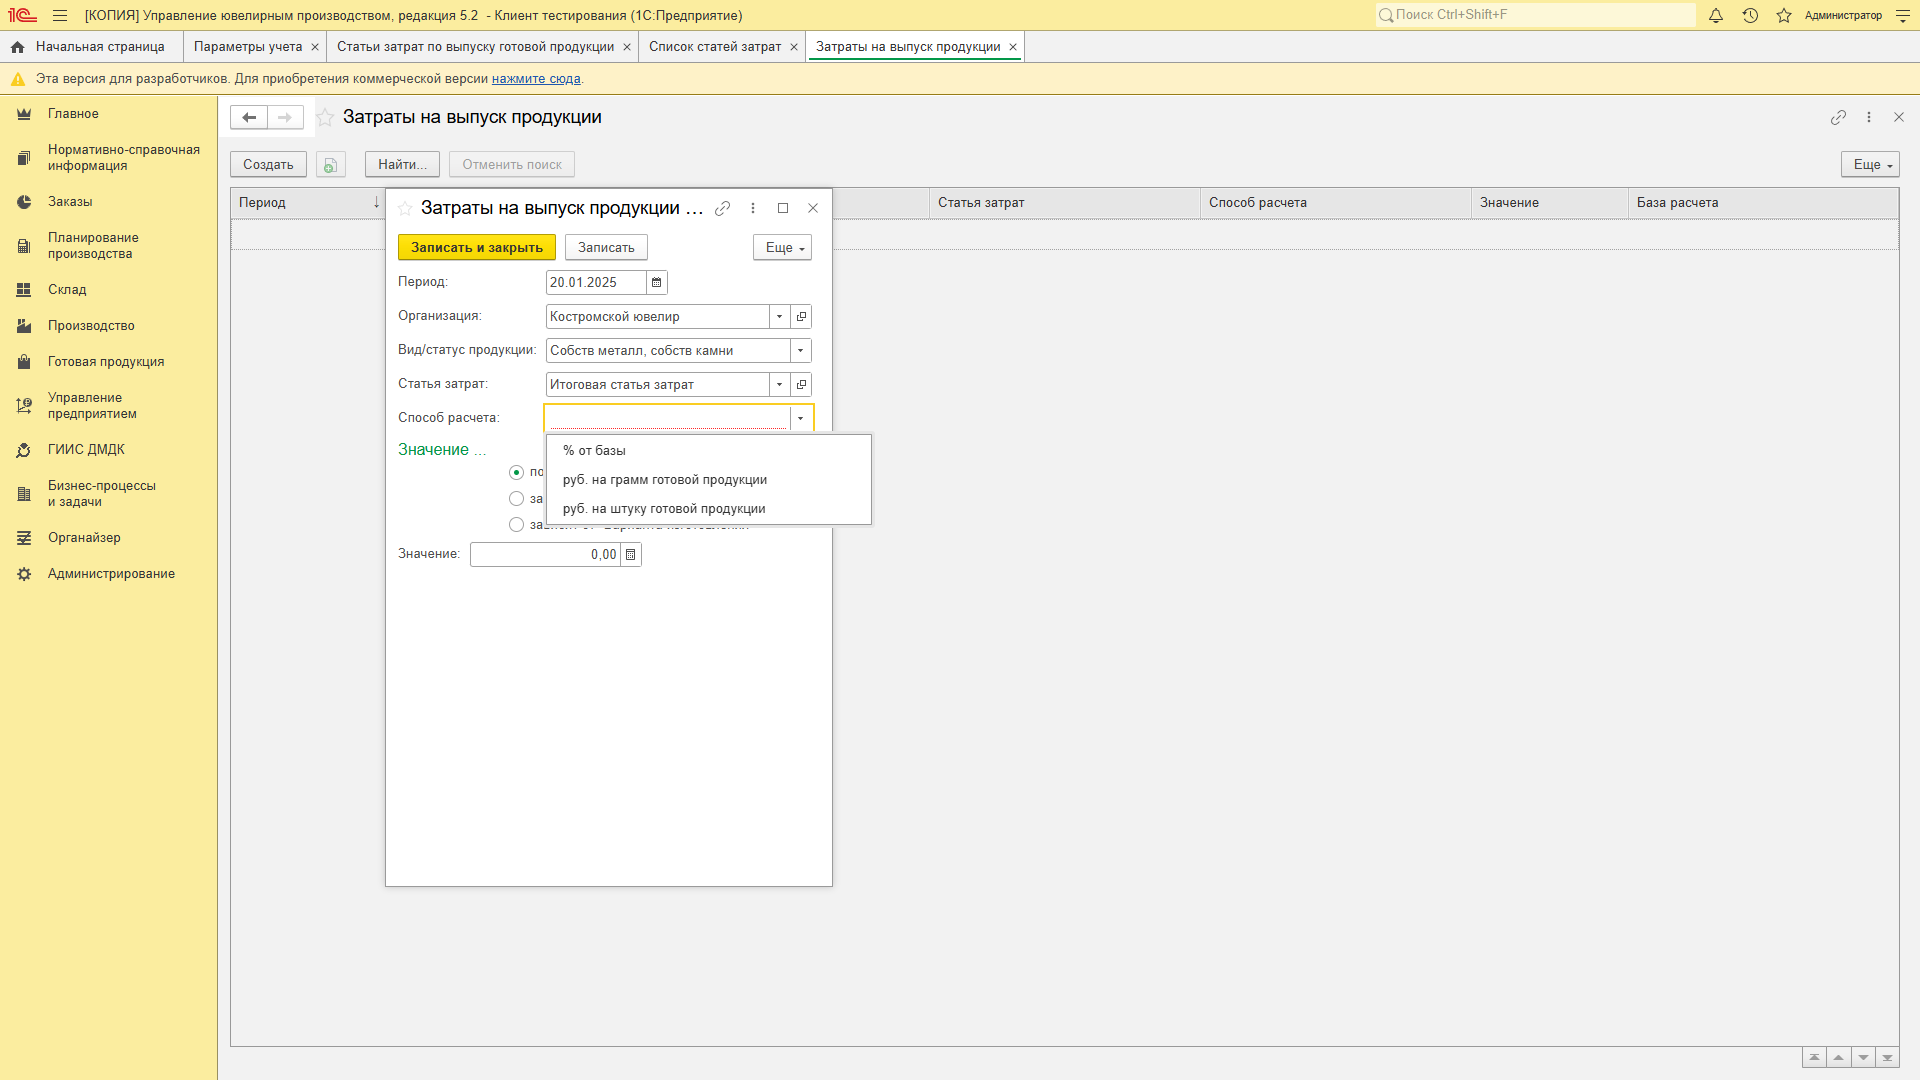Click into Период date field

click(x=596, y=283)
